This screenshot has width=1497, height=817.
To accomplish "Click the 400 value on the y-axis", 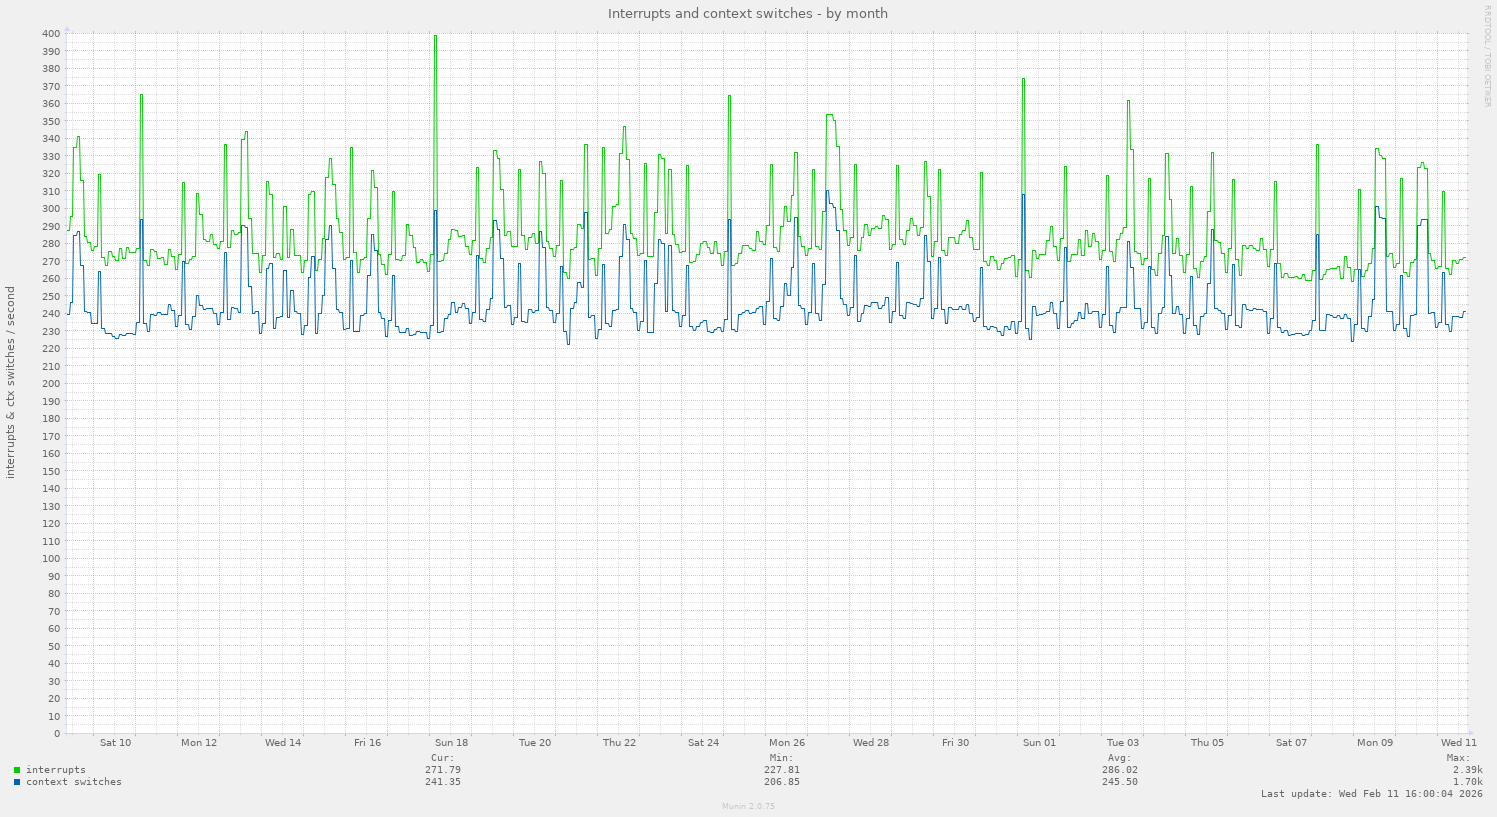I will pos(51,33).
